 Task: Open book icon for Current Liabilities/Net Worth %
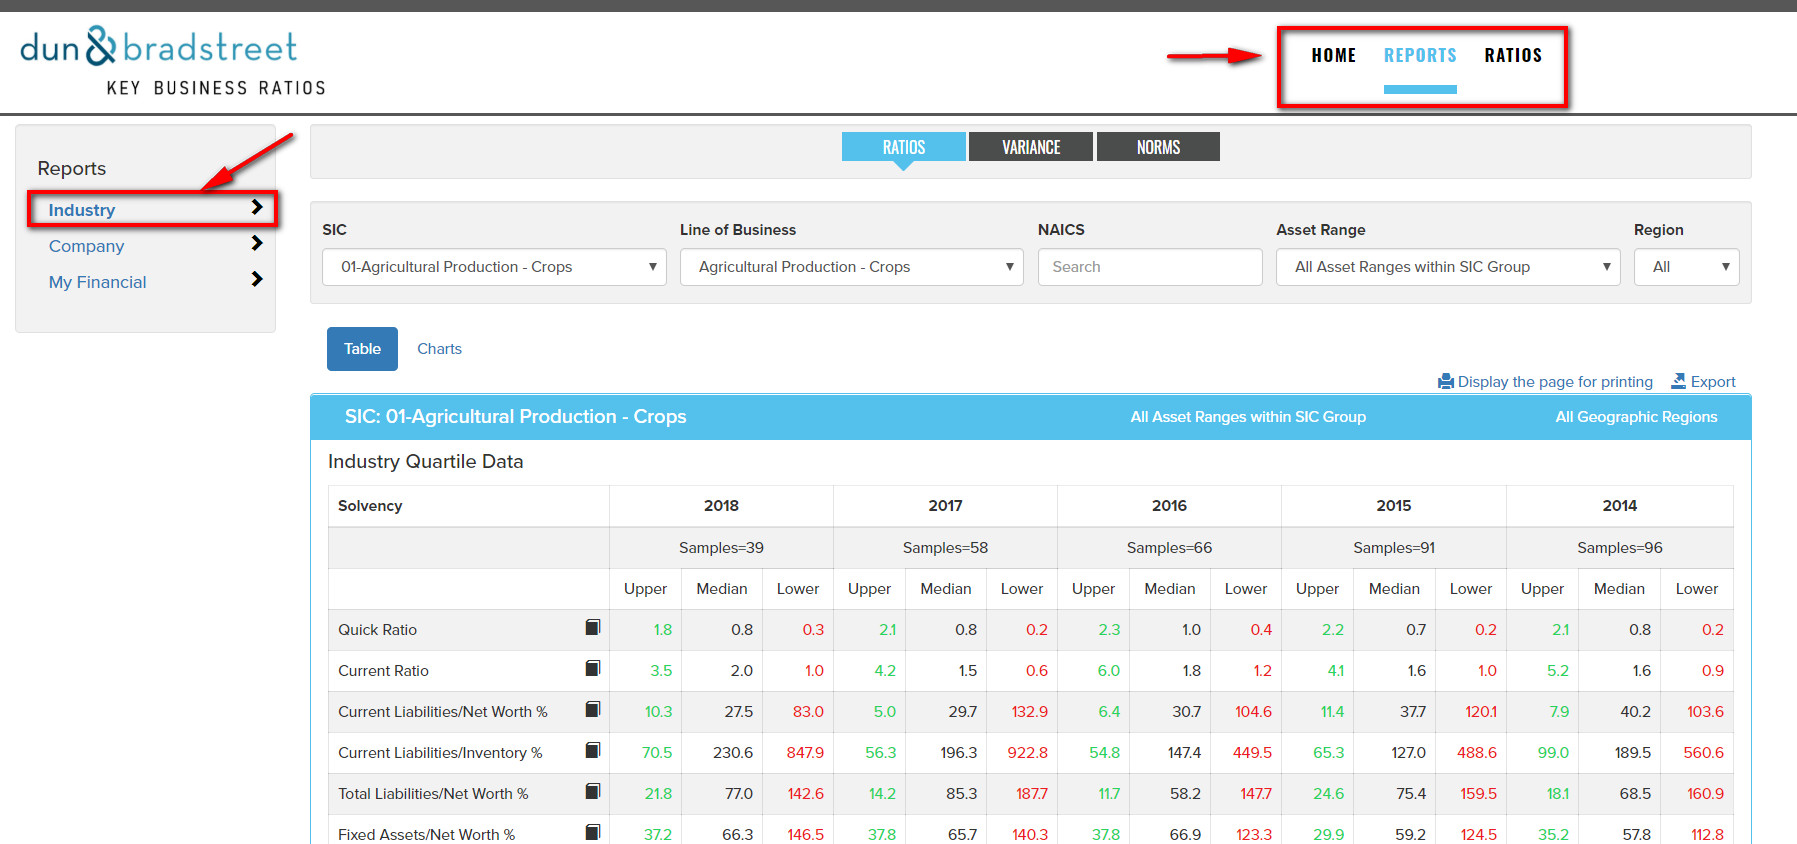pos(593,709)
